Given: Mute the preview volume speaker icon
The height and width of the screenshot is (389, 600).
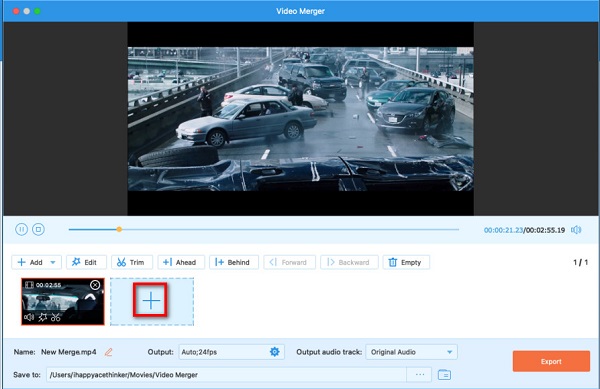Looking at the screenshot, I should point(576,230).
